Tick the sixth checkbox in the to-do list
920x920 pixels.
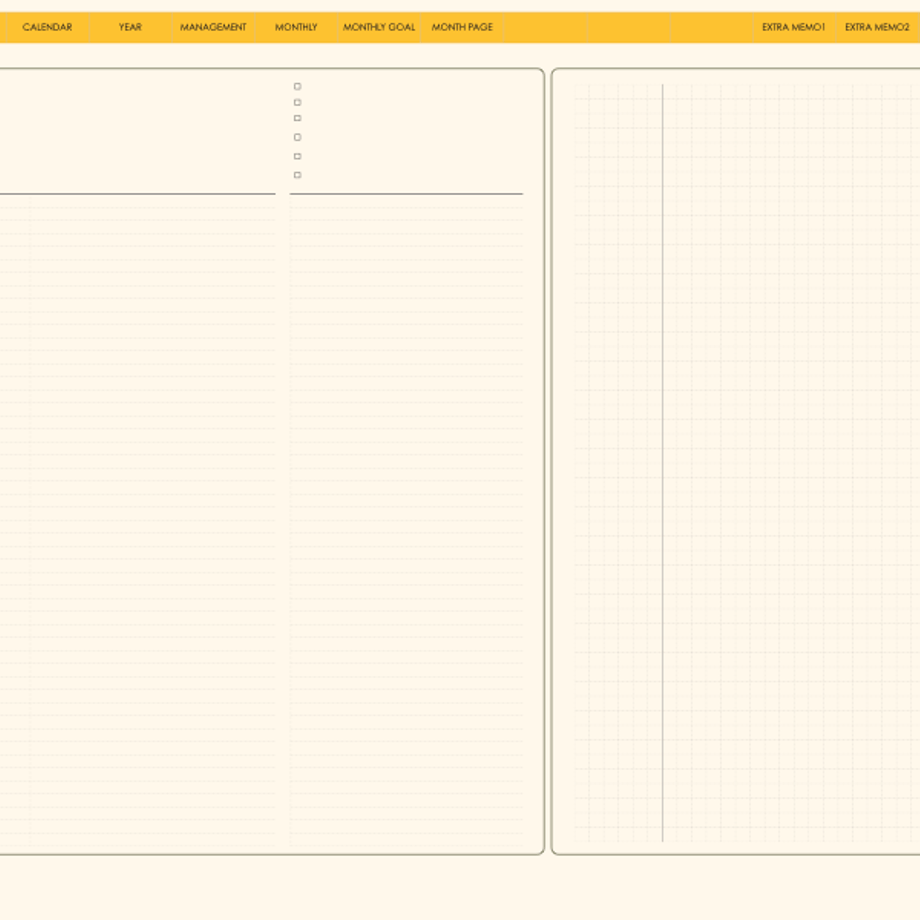297,175
